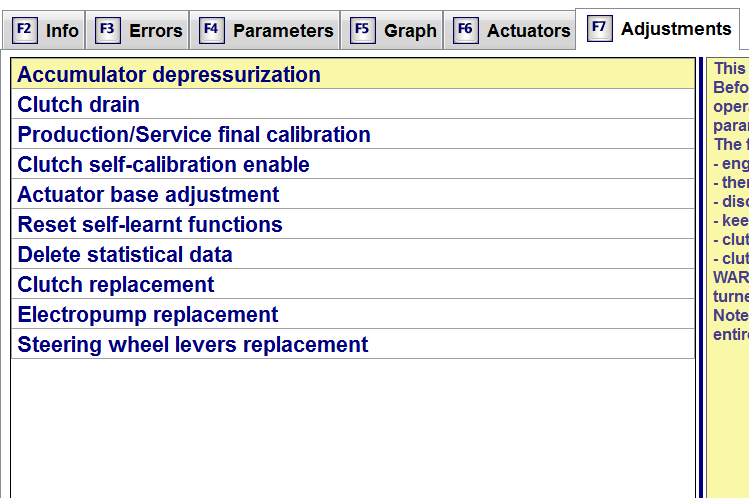749x498 pixels.
Task: Select Accumulator depressurization adjustment
Action: [353, 74]
